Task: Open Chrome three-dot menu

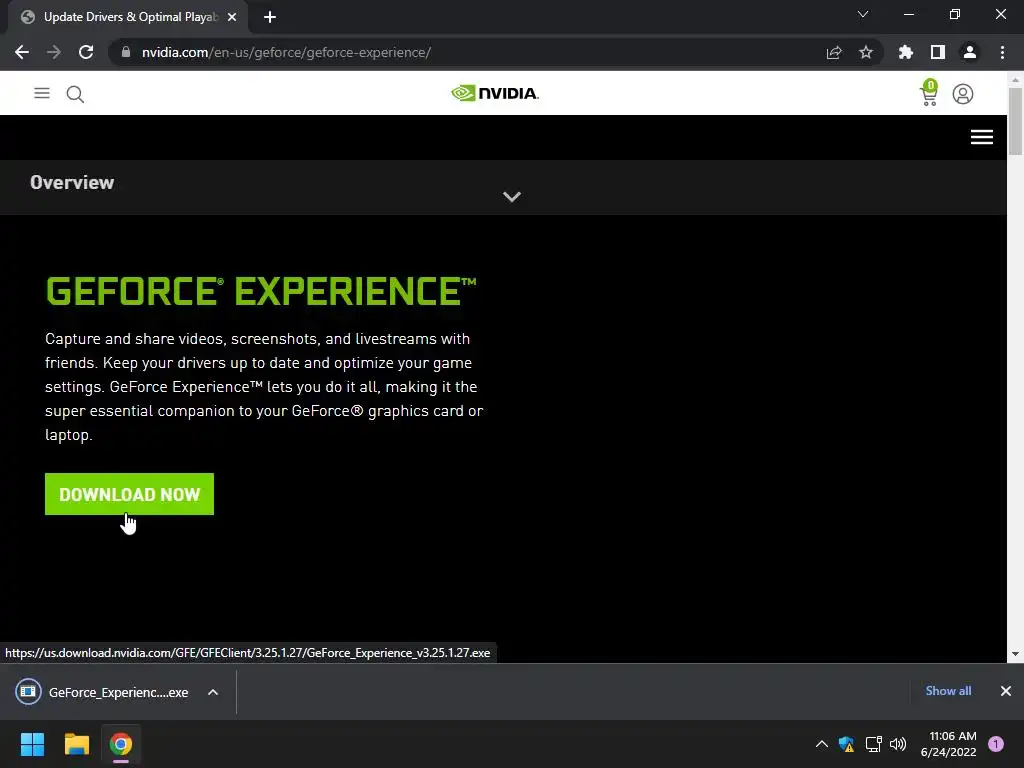Action: coord(1002,52)
